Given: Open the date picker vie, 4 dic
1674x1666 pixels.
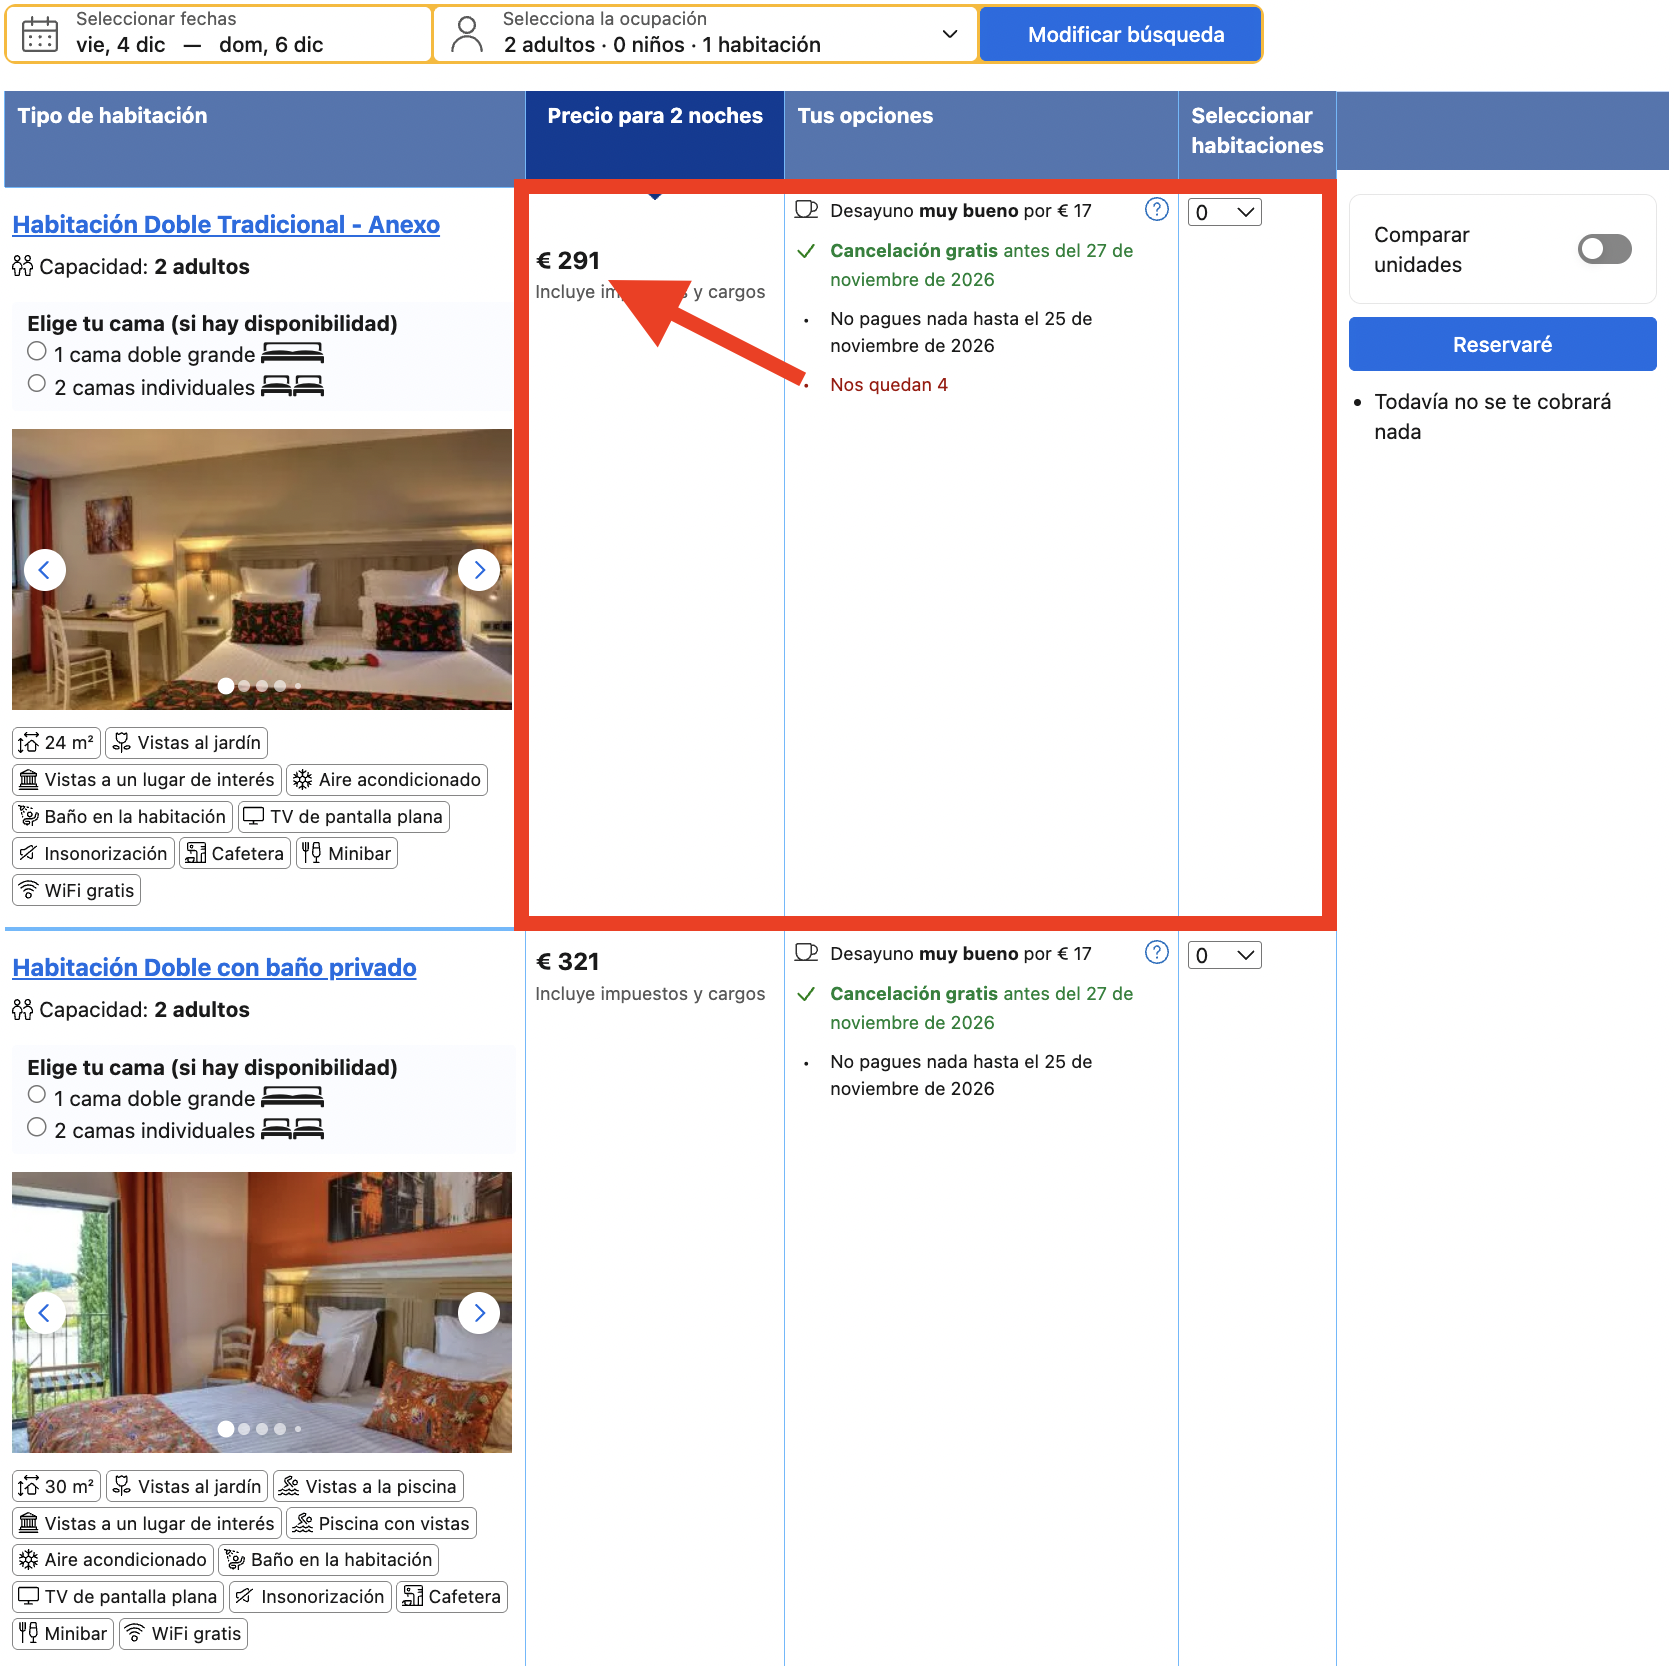Looking at the screenshot, I should [121, 45].
